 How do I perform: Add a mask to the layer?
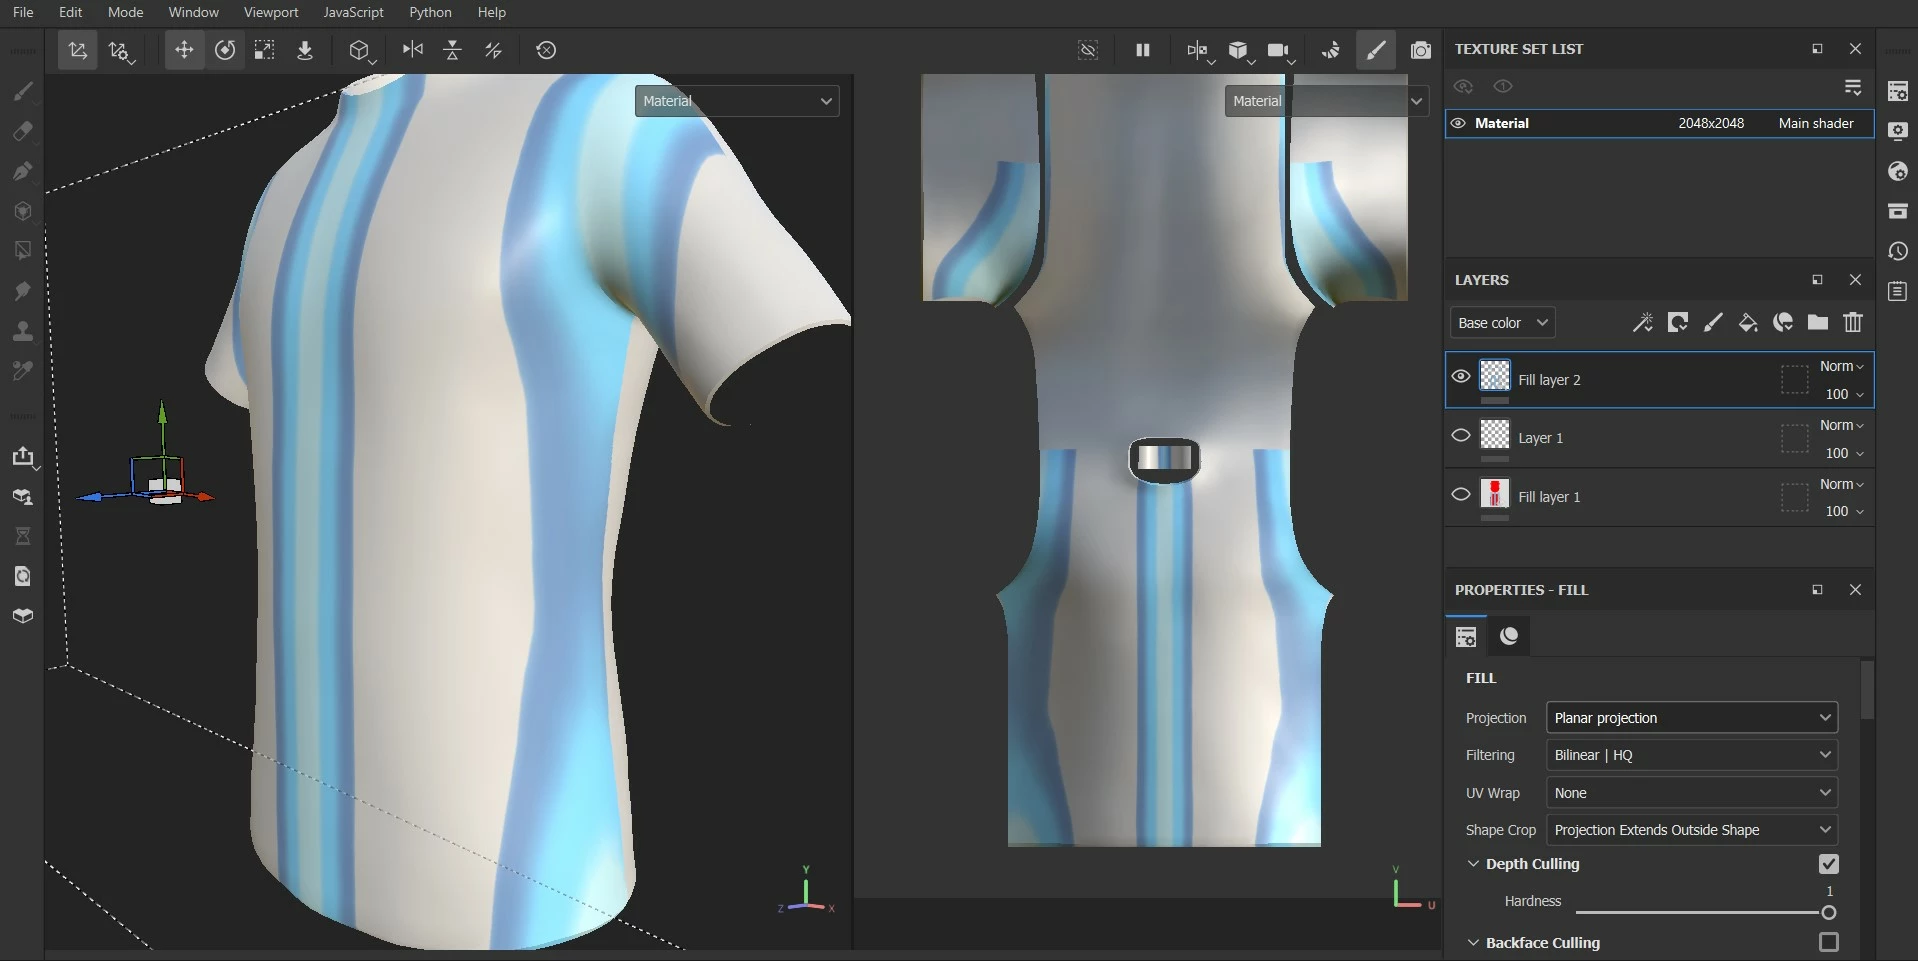click(x=1678, y=322)
